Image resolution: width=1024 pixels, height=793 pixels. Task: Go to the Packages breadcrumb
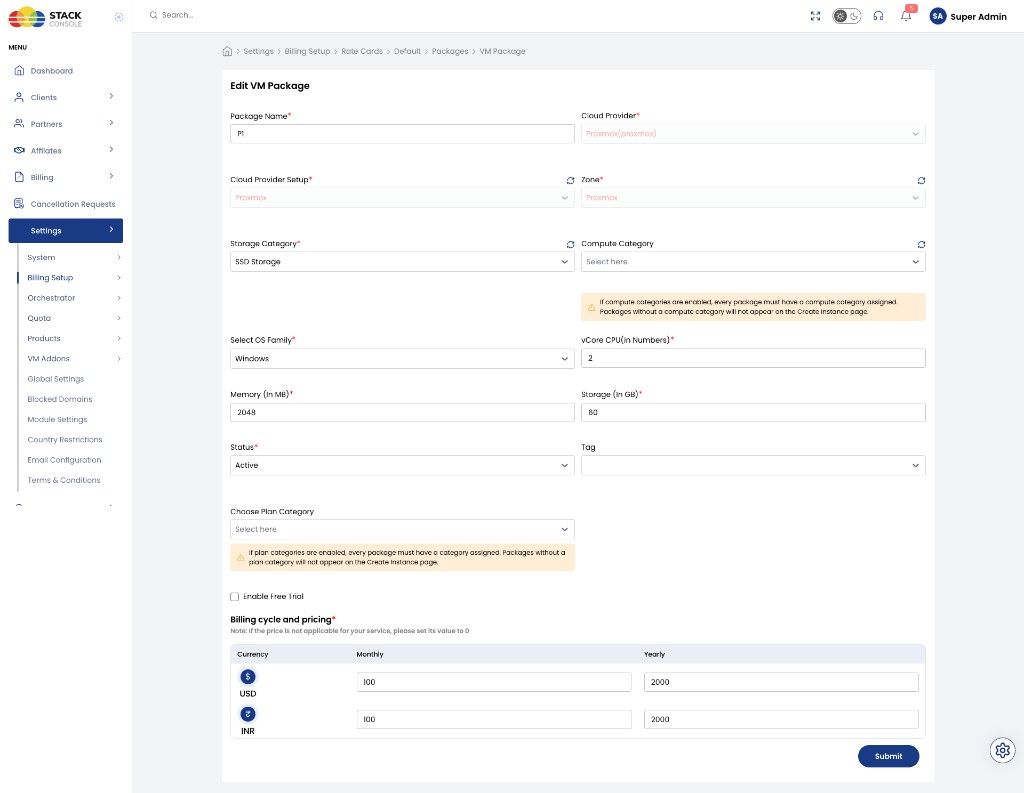[449, 51]
